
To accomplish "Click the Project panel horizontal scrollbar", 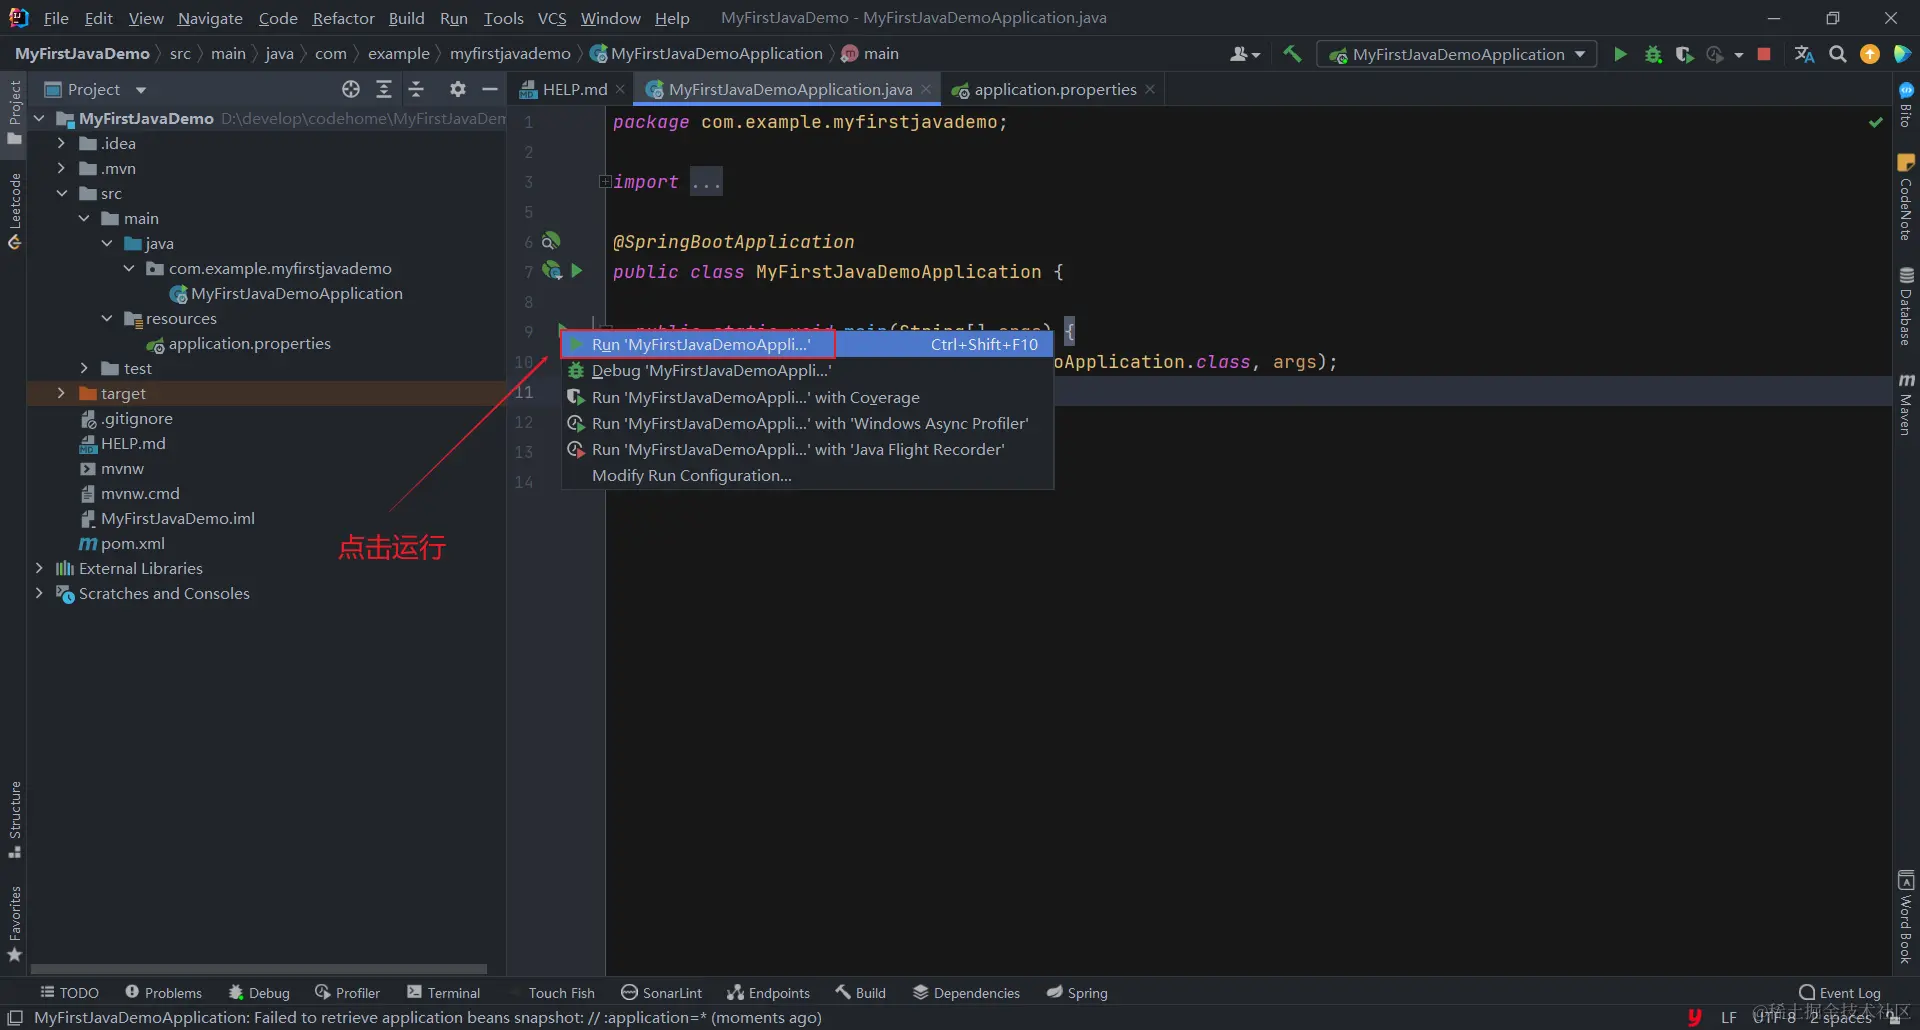I will pyautogui.click(x=259, y=969).
